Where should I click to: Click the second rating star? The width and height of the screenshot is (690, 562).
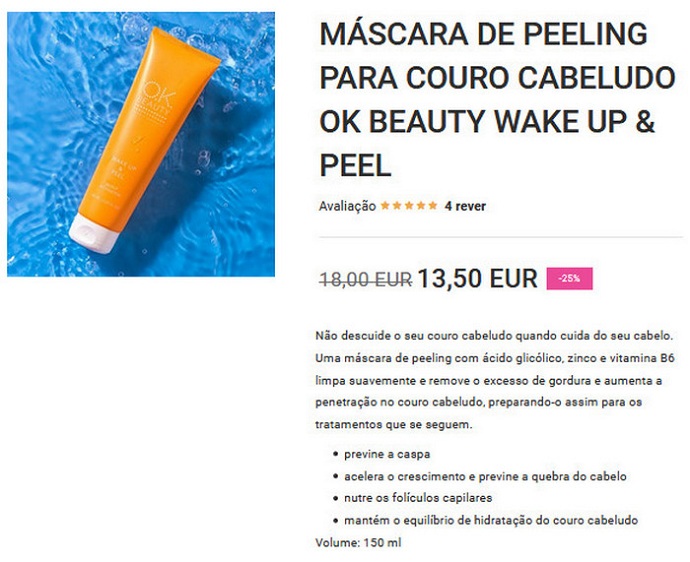click(397, 206)
